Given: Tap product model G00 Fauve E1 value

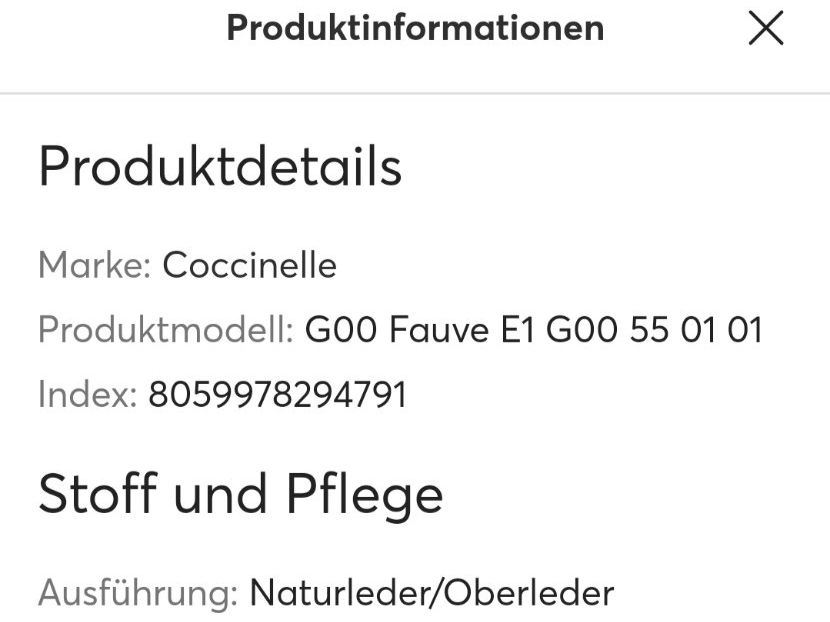Looking at the screenshot, I should [533, 329].
